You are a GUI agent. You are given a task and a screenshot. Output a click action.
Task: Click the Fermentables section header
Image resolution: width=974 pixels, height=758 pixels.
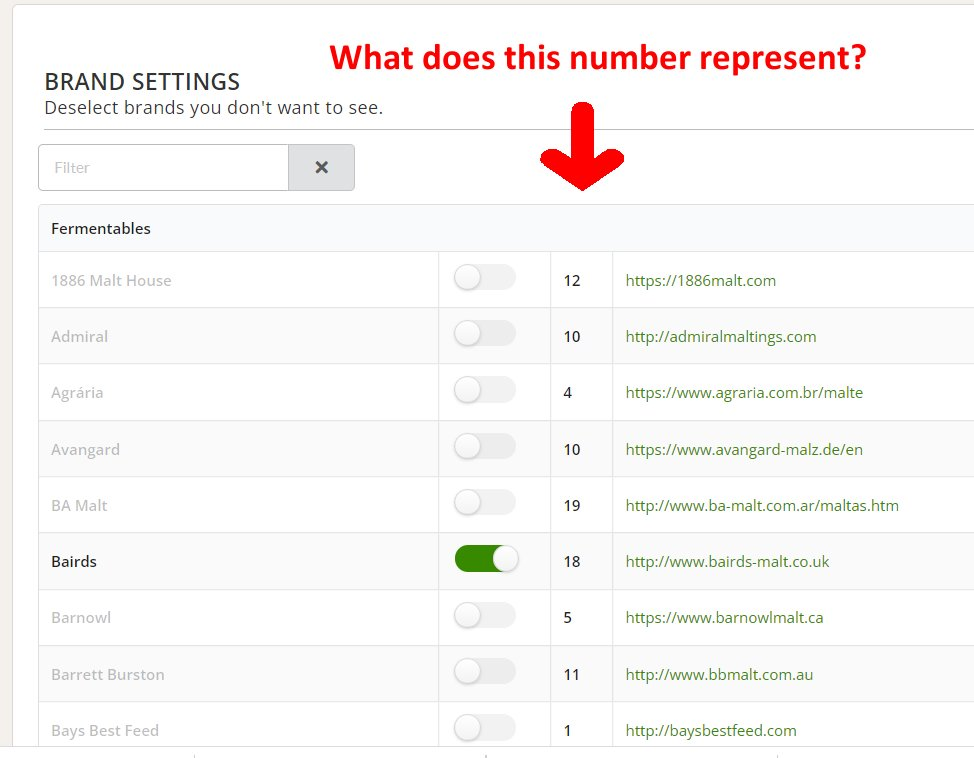coord(101,229)
